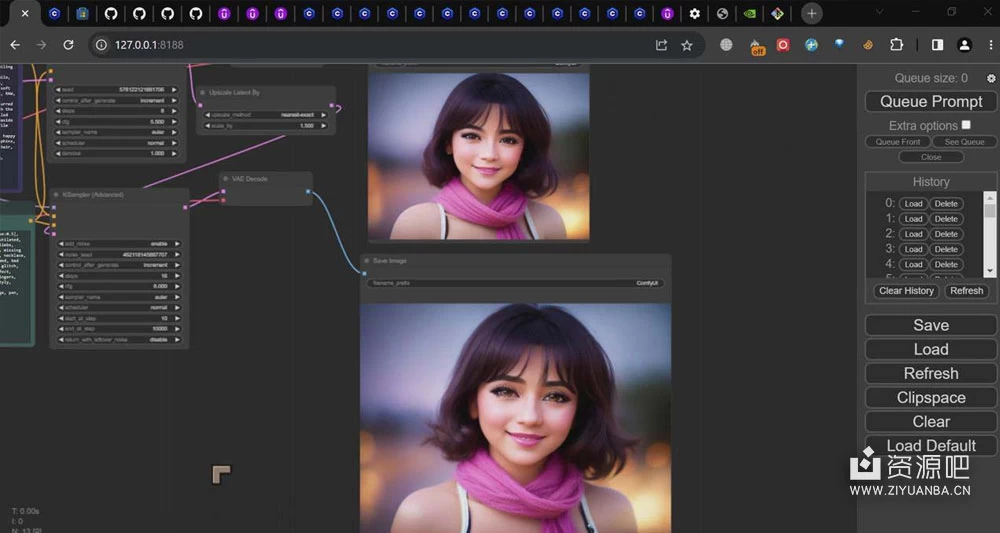Toggle add_noise enable widget
The width and height of the screenshot is (1000, 533).
119,244
